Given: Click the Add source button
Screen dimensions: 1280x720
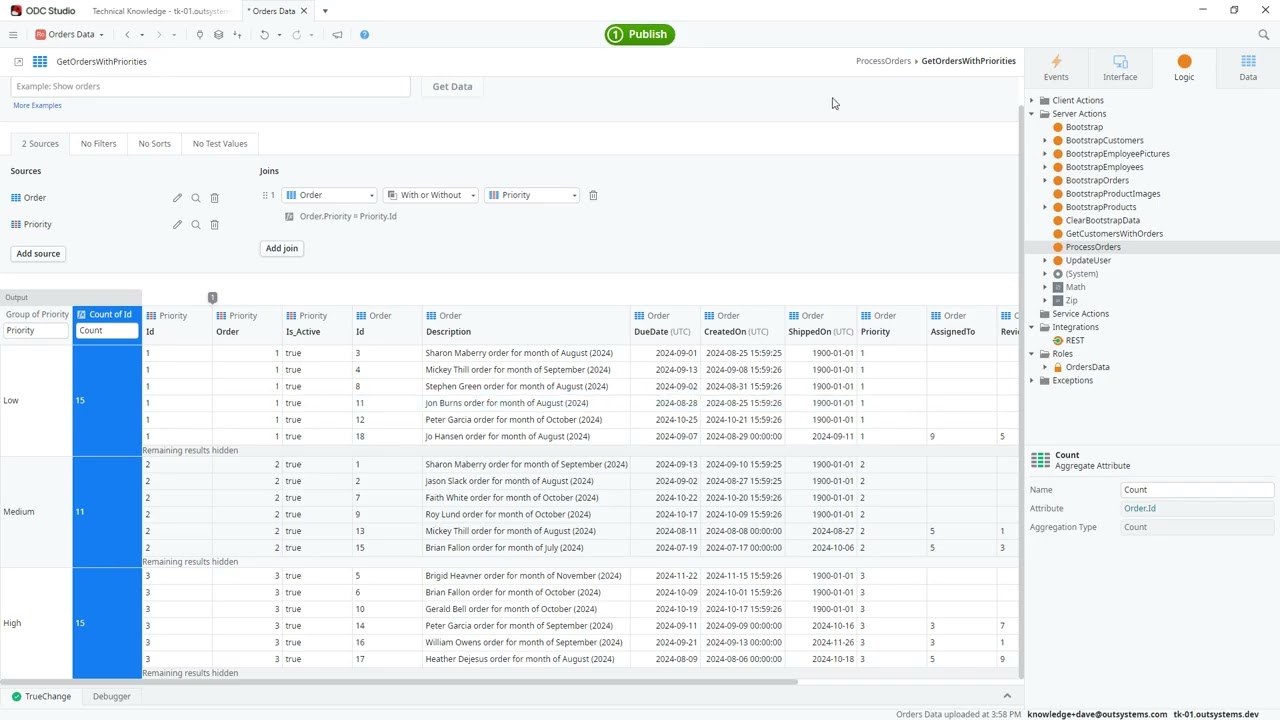Looking at the screenshot, I should click(38, 254).
